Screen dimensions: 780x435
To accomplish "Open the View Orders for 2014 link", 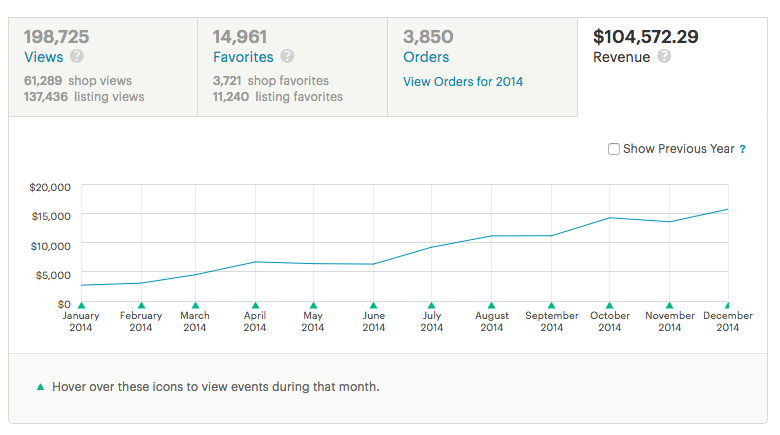I will tap(463, 82).
